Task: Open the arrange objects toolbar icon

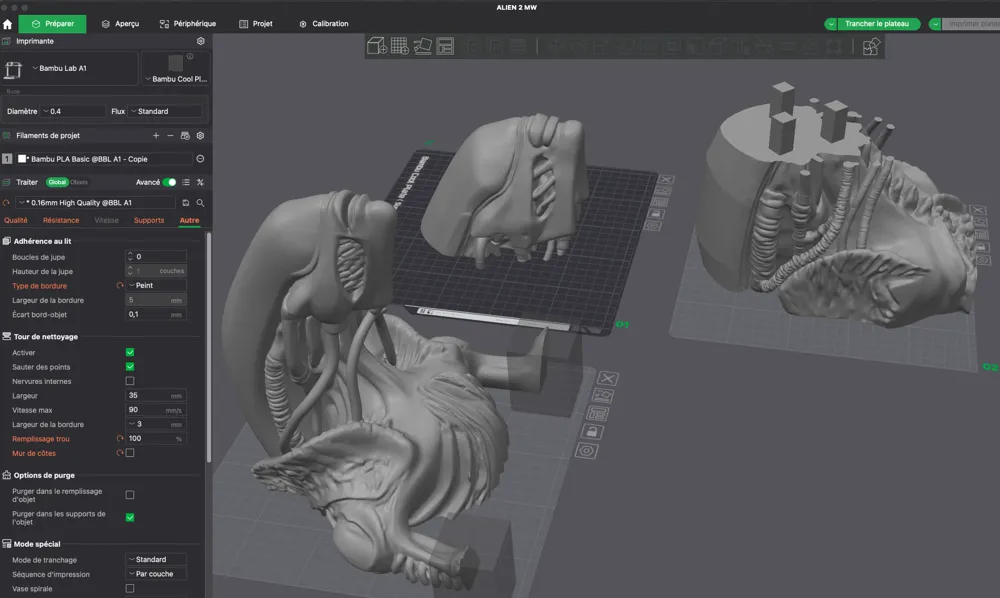Action: 445,46
